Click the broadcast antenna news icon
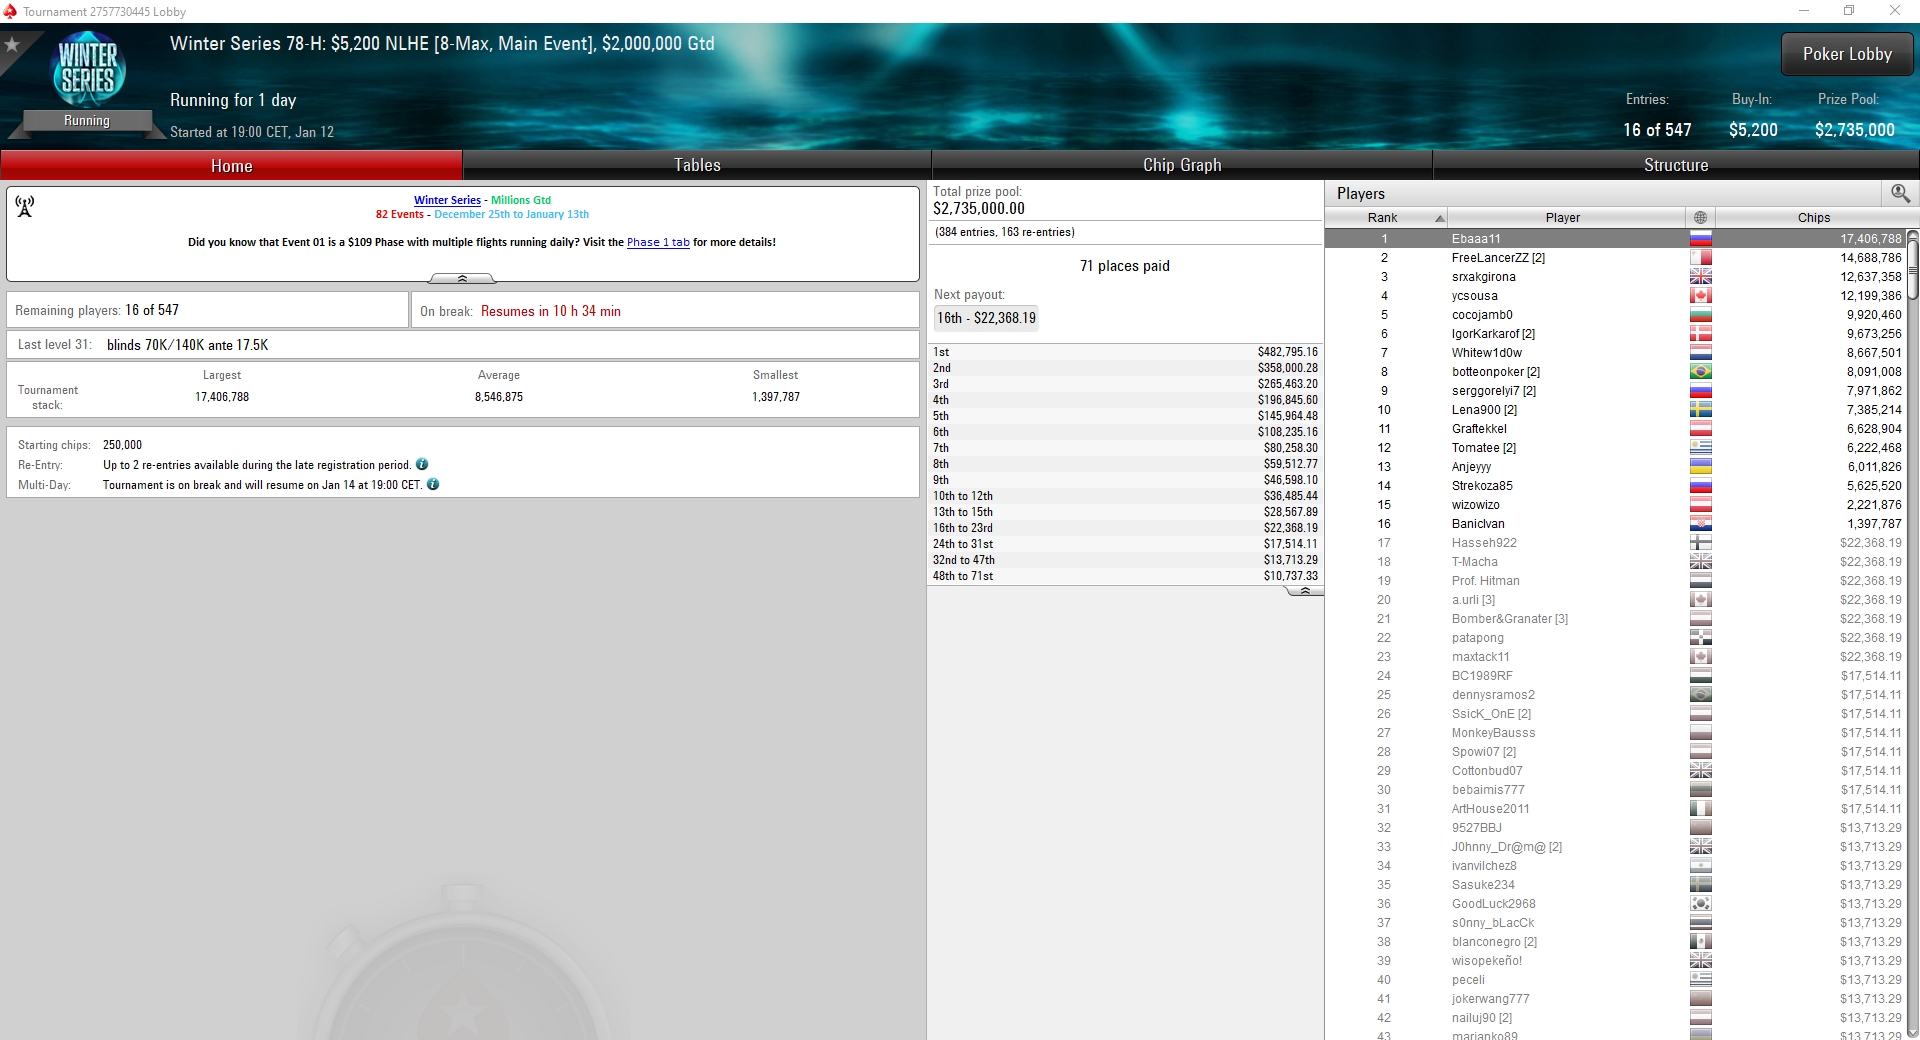The image size is (1920, 1040). 25,206
